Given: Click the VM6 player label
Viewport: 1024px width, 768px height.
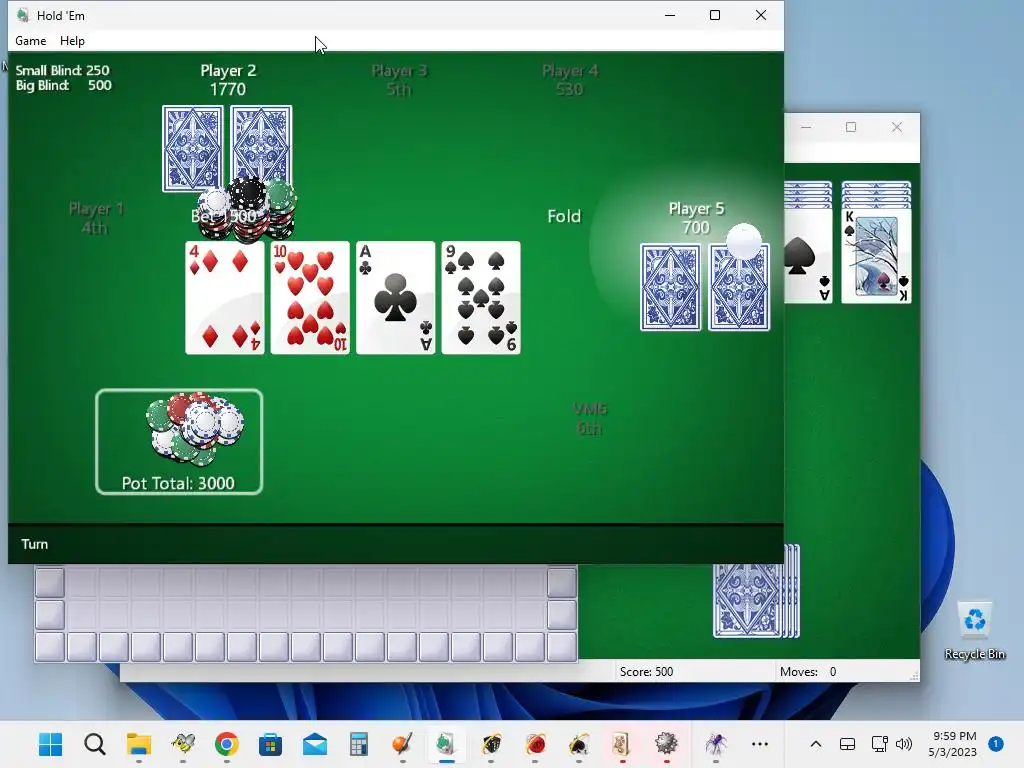Looking at the screenshot, I should tap(590, 409).
